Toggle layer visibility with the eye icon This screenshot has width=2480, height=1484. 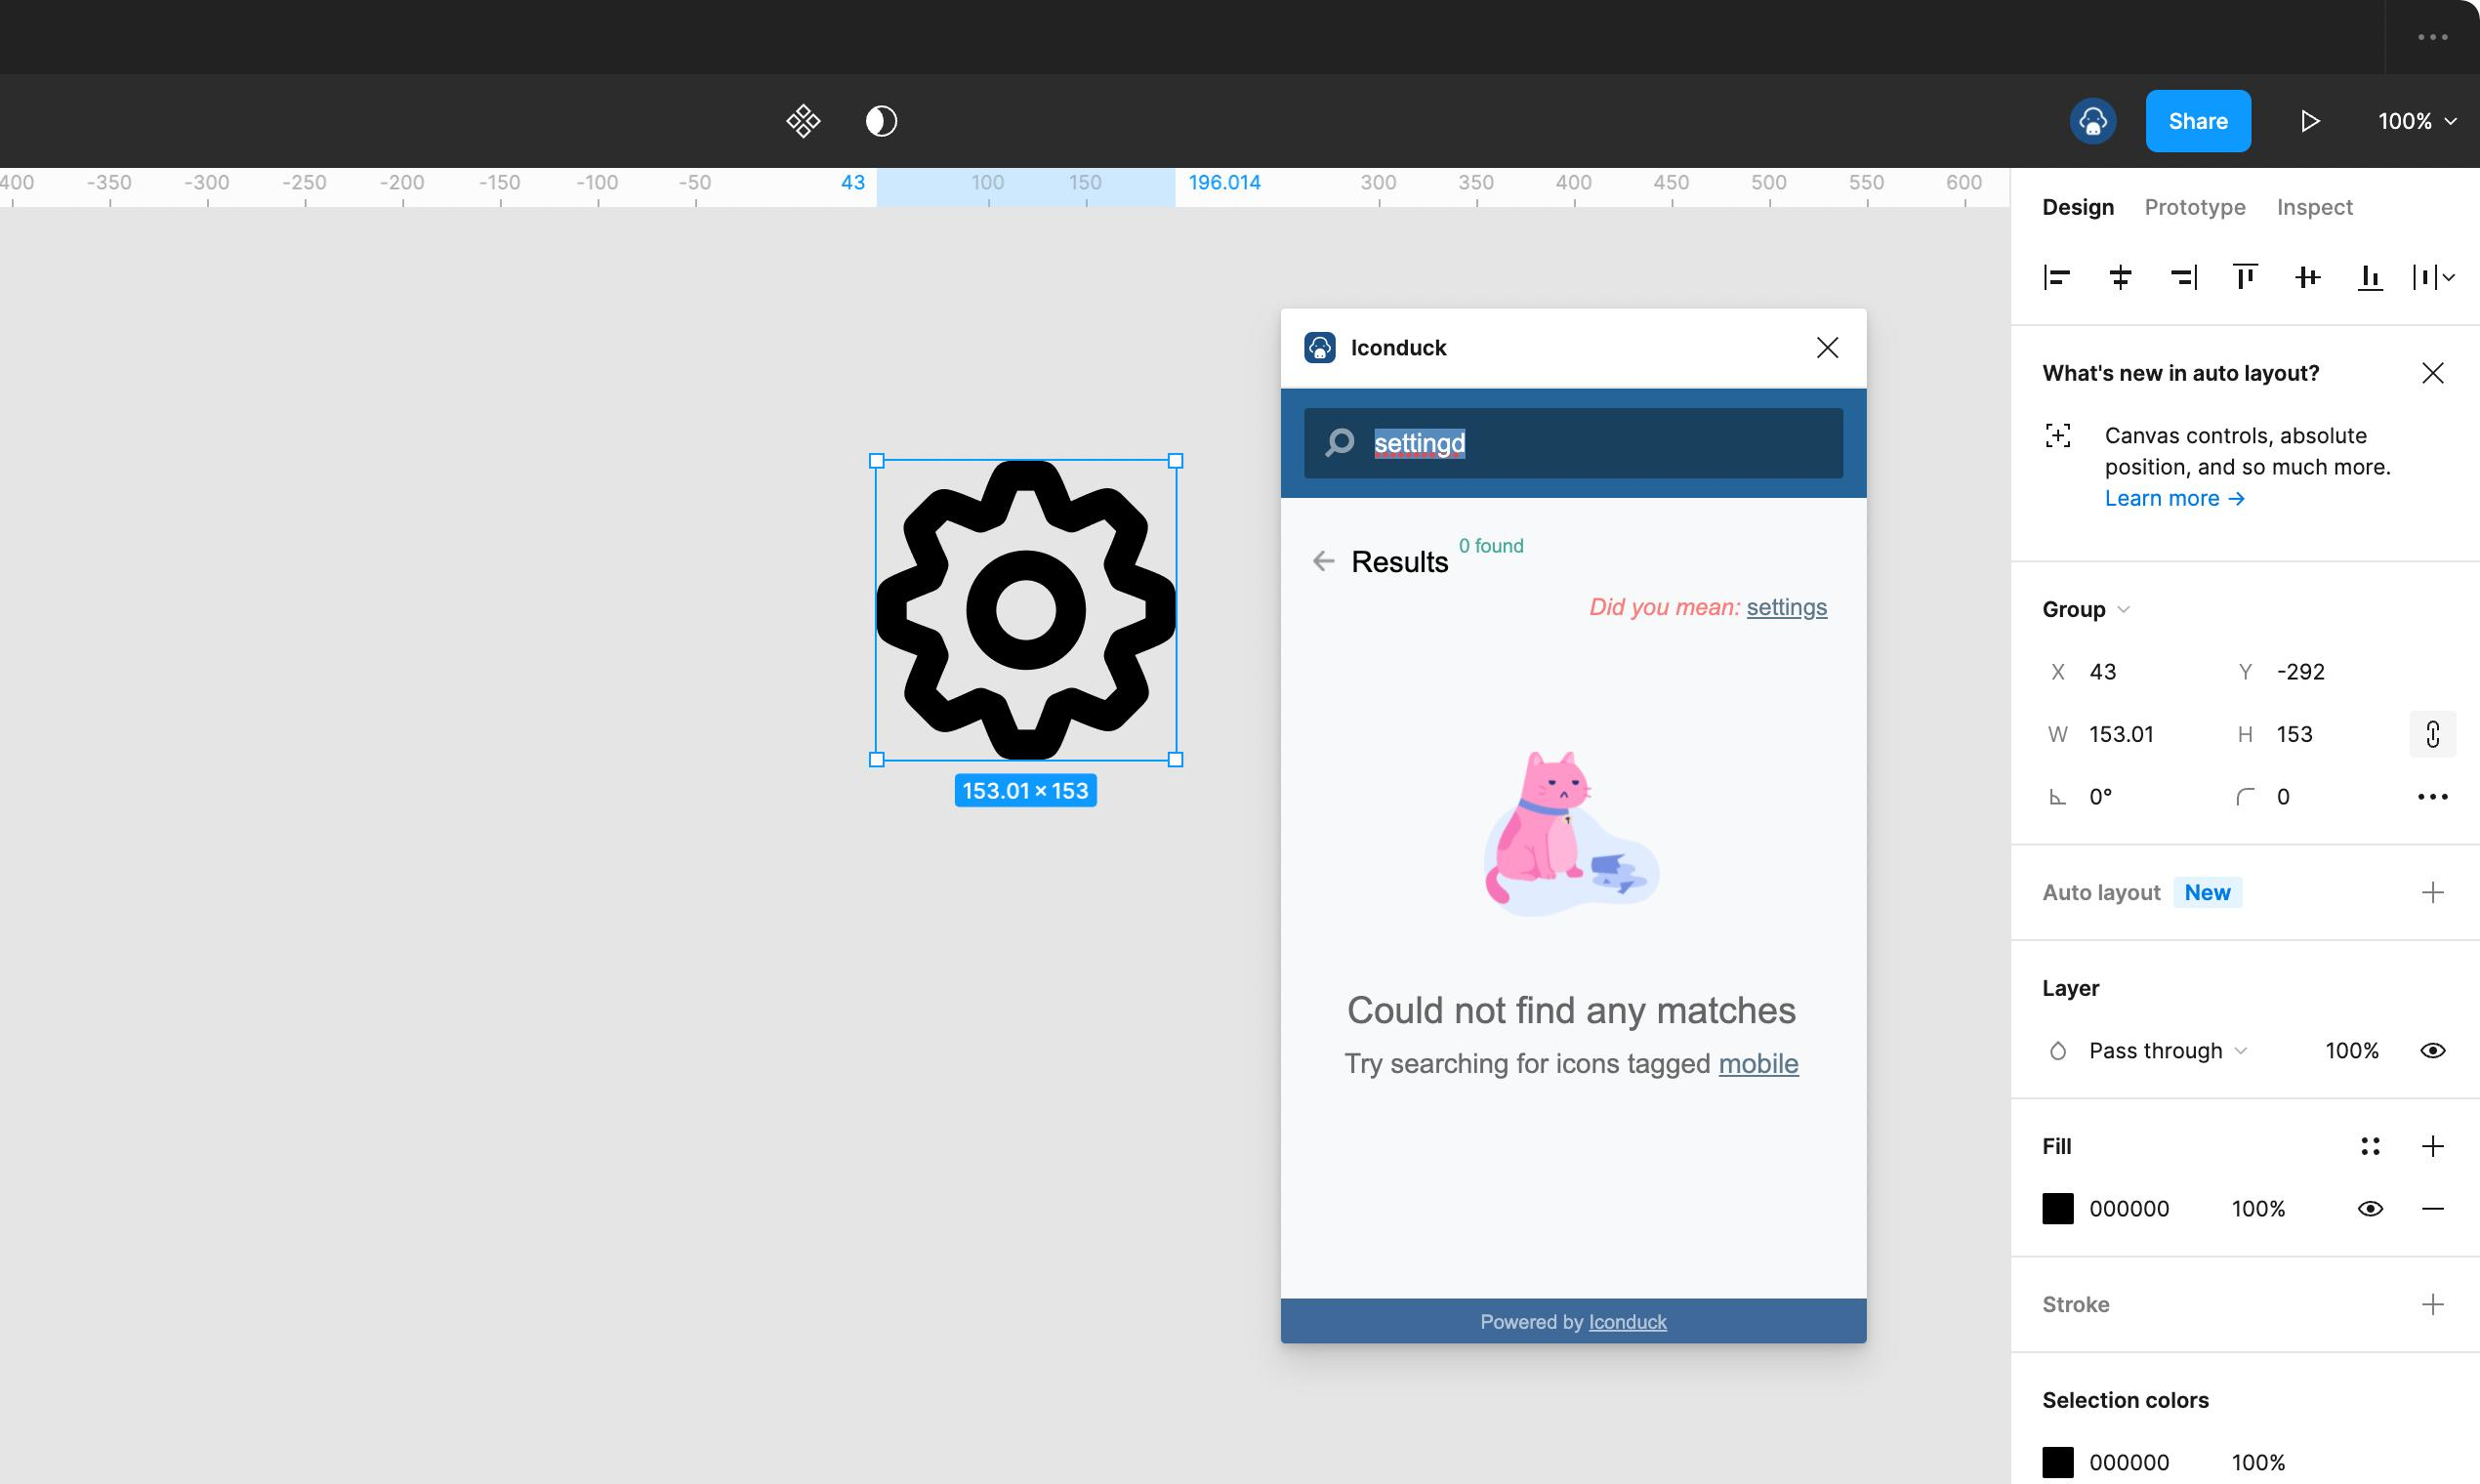[2434, 1050]
